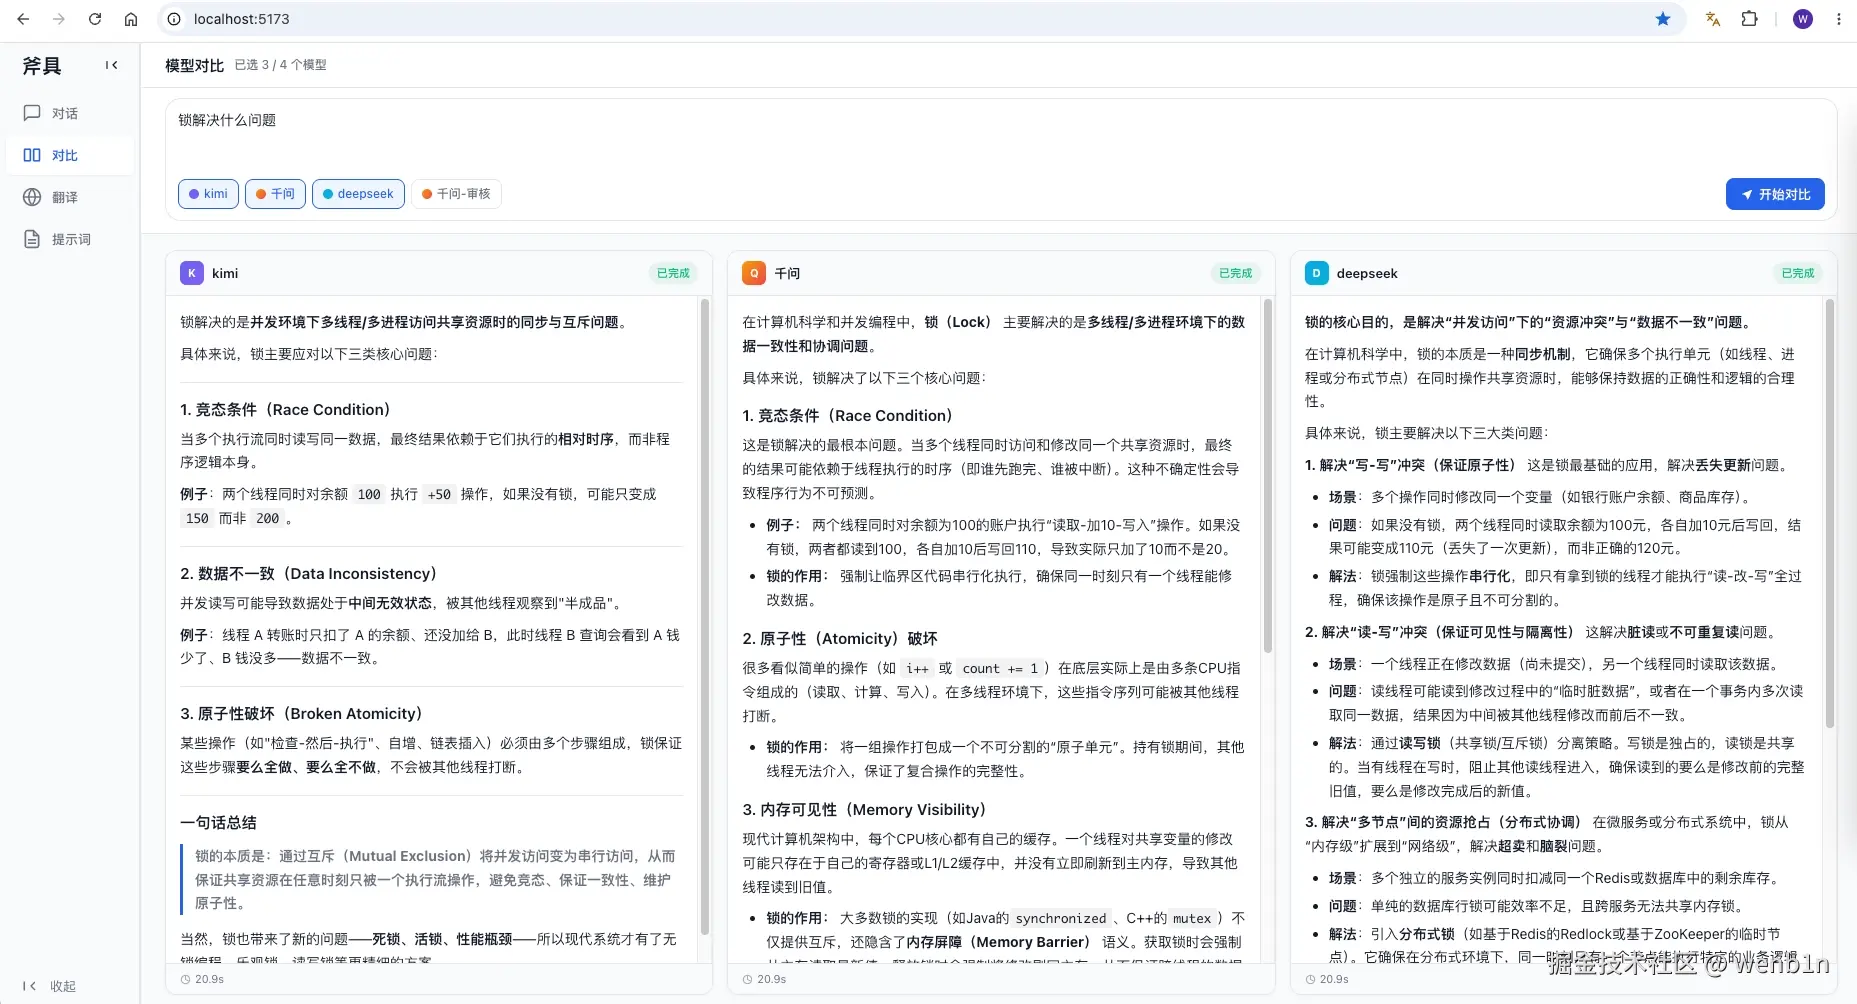This screenshot has height=1004, width=1857.
Task: Click 千问 card scrollbar
Action: (1267, 475)
